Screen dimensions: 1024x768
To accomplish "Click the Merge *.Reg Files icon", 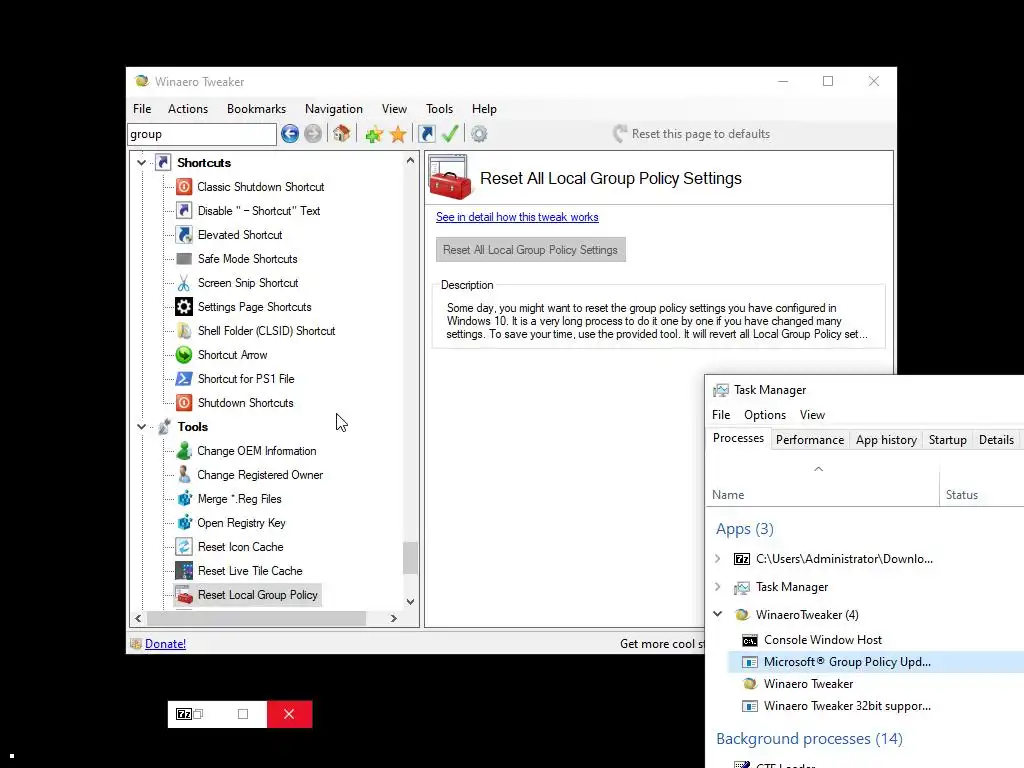I will [x=184, y=499].
